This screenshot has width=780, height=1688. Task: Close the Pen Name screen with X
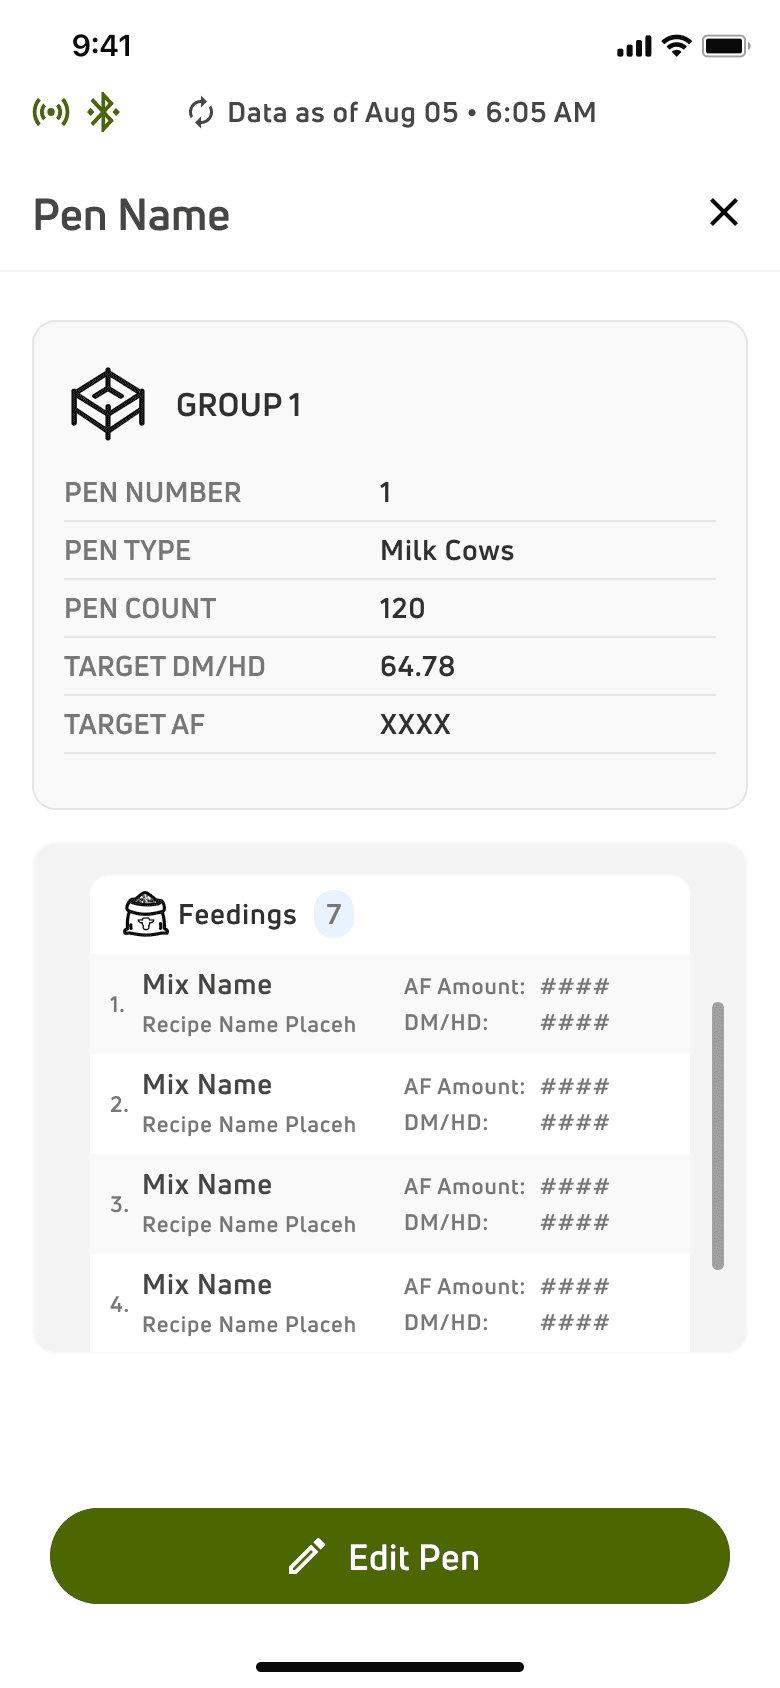[723, 212]
